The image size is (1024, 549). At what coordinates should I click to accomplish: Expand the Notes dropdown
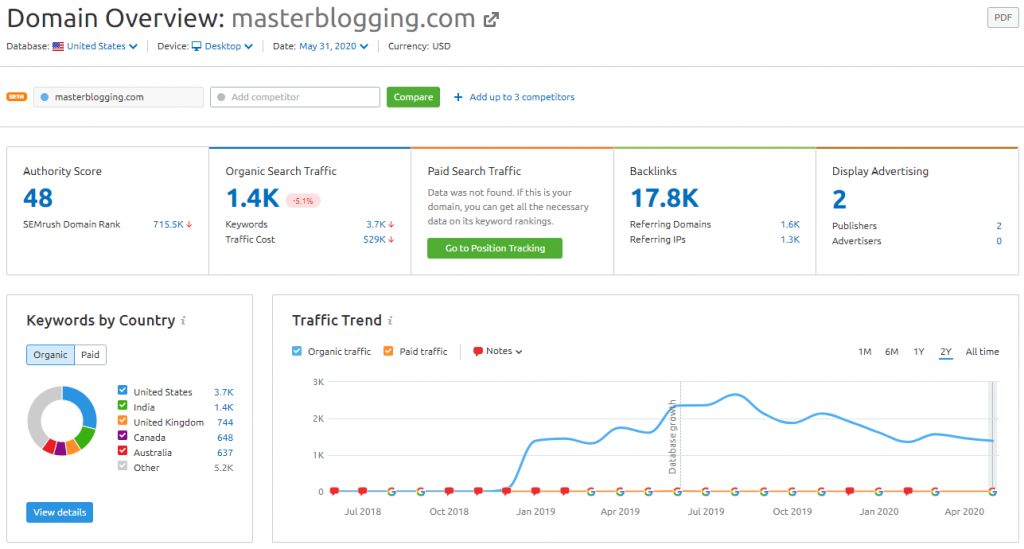(x=498, y=351)
